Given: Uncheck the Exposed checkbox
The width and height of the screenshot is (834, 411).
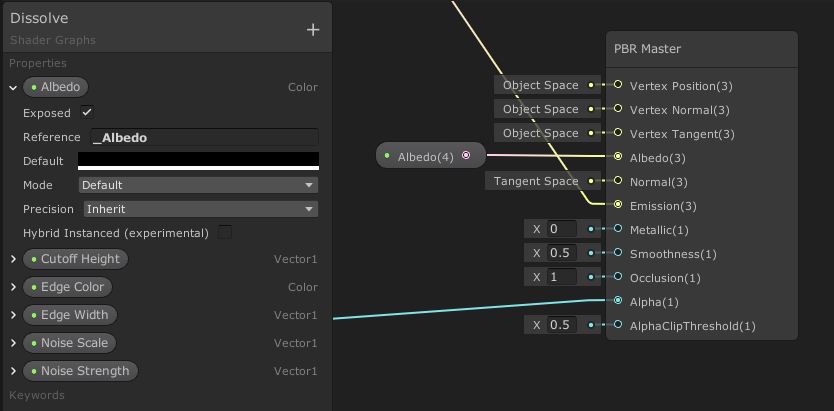Looking at the screenshot, I should pyautogui.click(x=87, y=113).
